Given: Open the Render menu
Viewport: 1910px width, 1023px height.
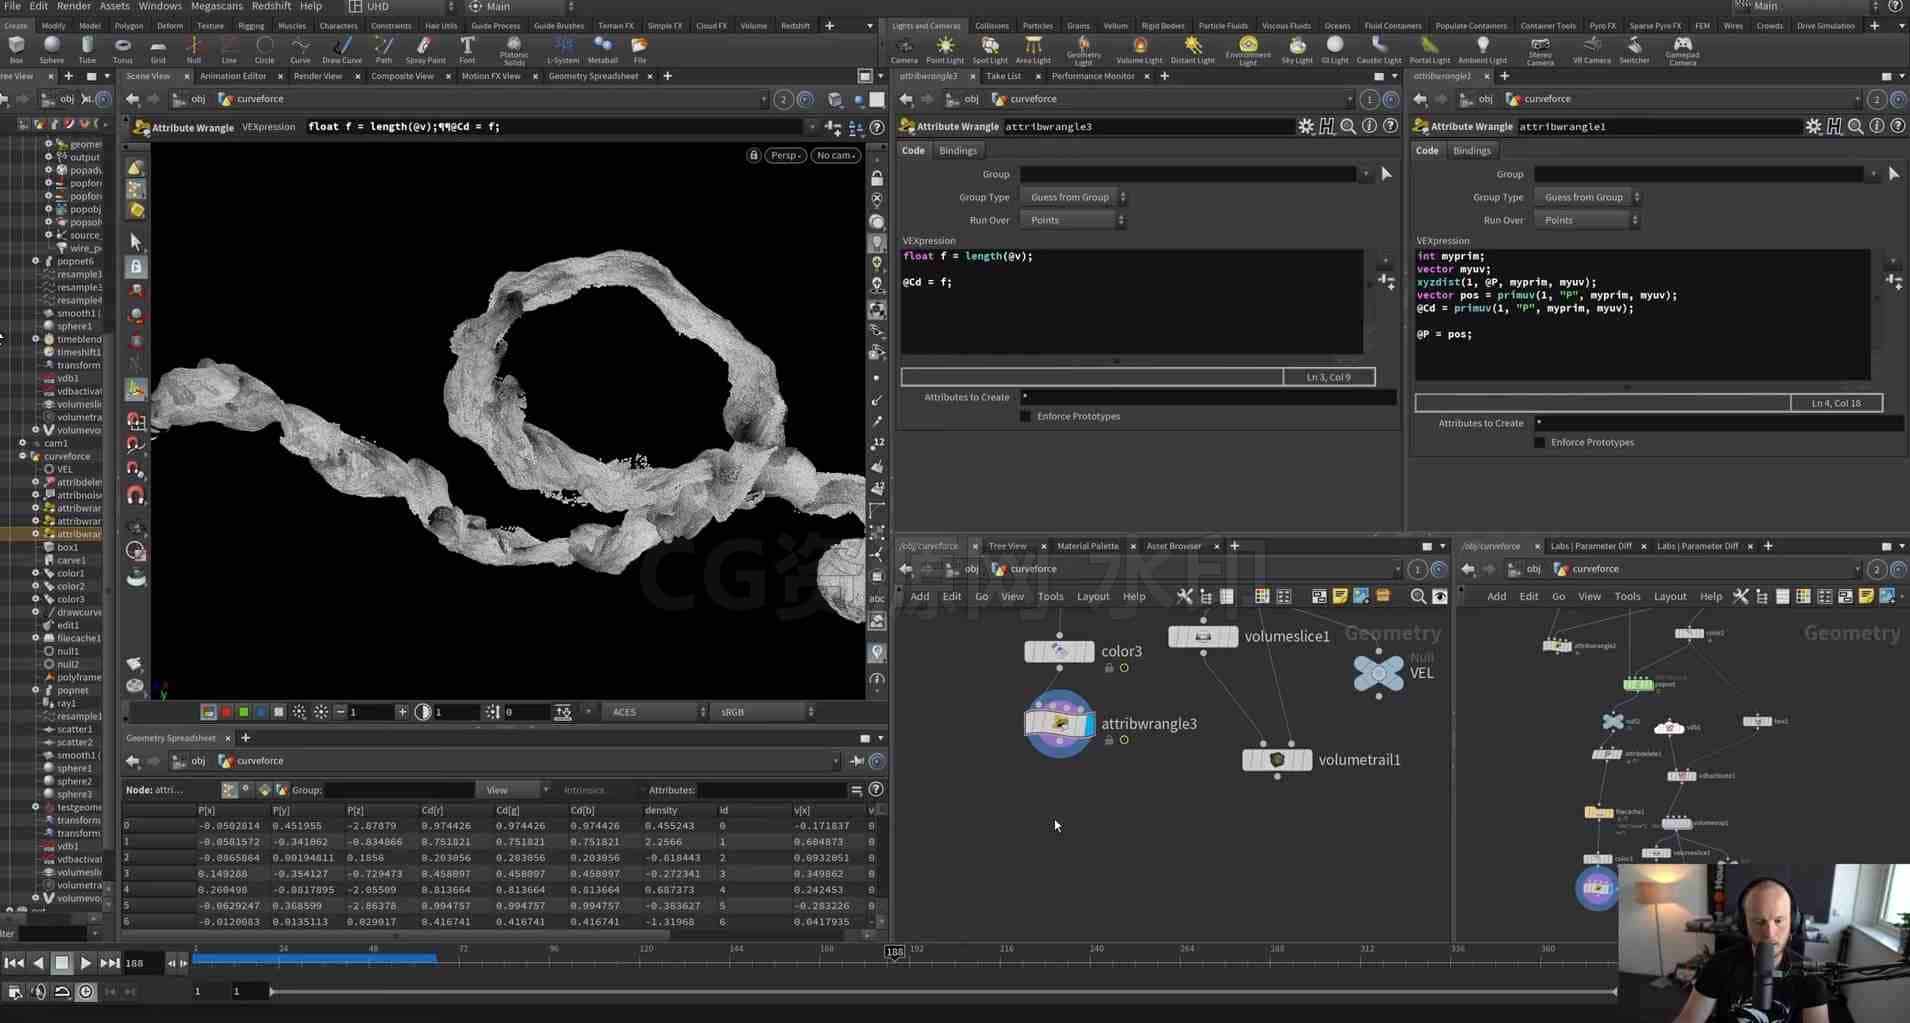Looking at the screenshot, I should pyautogui.click(x=74, y=6).
